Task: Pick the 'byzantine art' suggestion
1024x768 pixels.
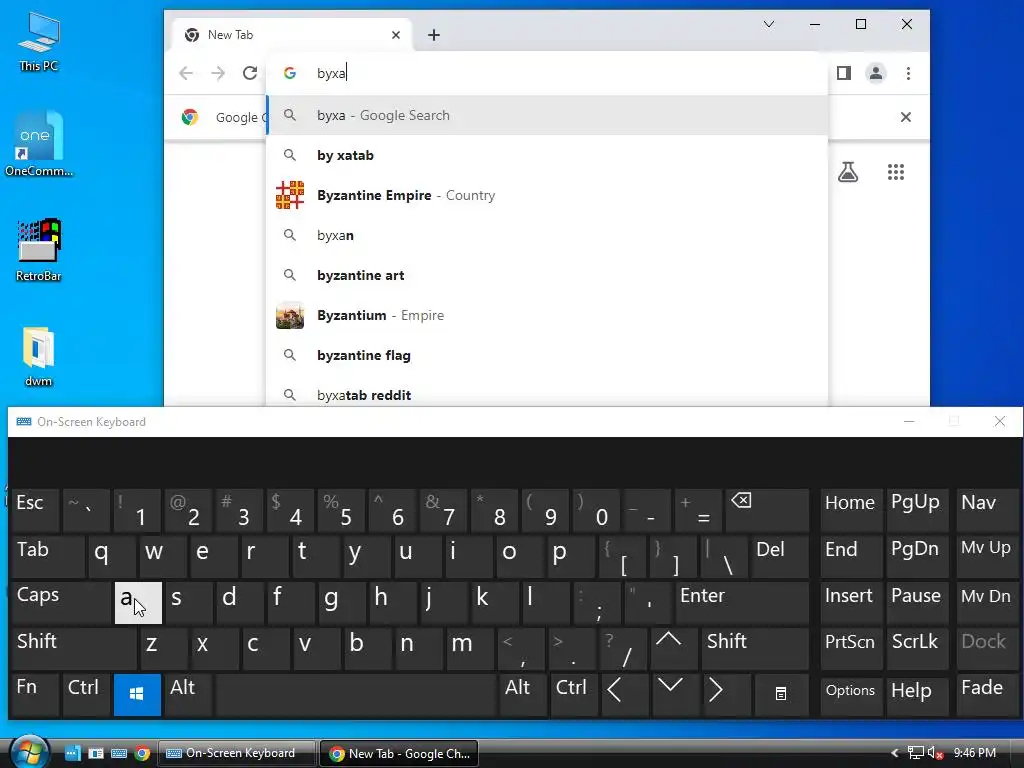Action: pos(547,275)
